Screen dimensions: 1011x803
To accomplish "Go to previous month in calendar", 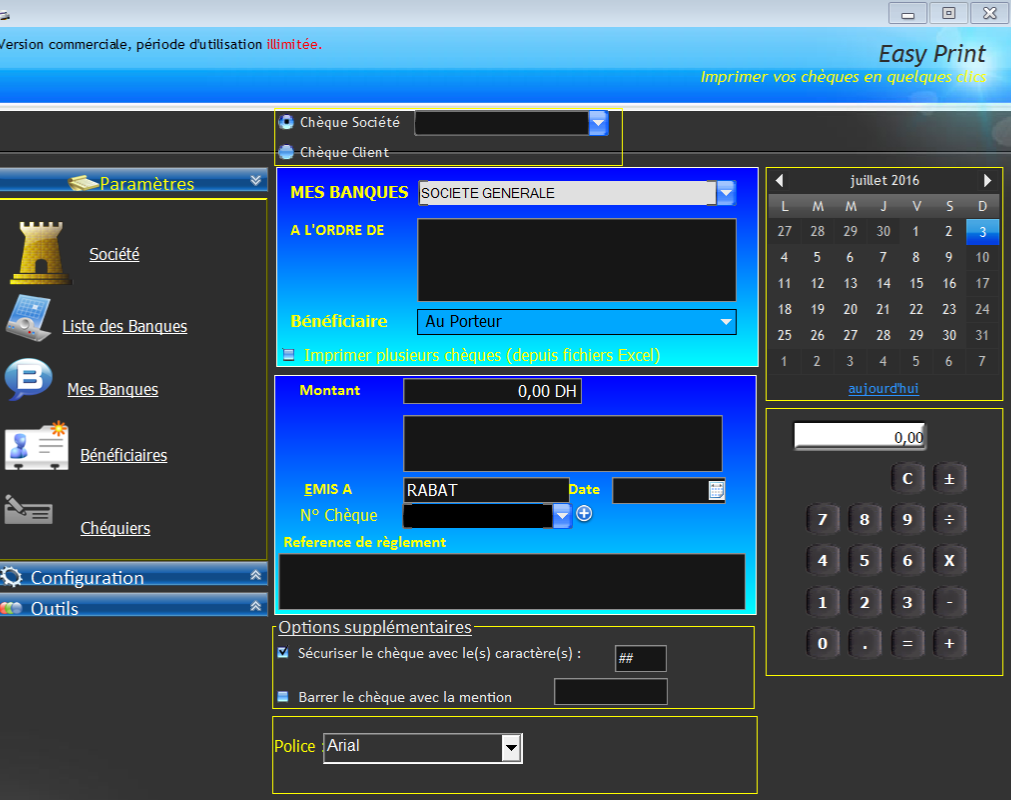I will point(780,181).
